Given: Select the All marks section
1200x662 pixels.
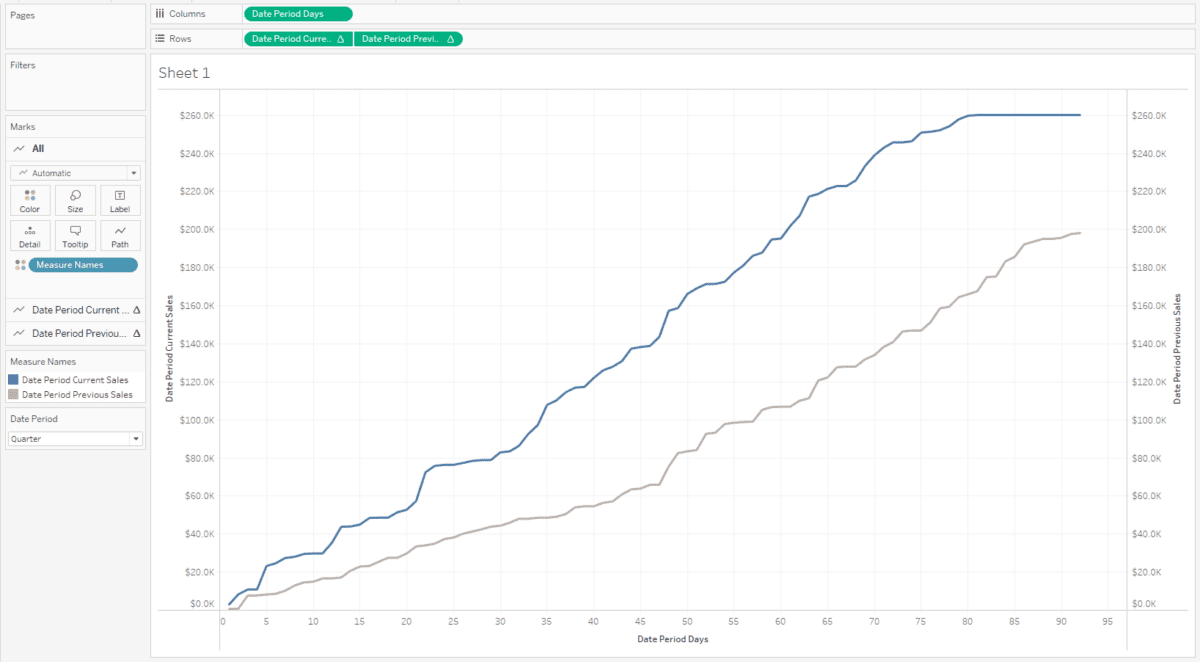Looking at the screenshot, I should point(76,148).
